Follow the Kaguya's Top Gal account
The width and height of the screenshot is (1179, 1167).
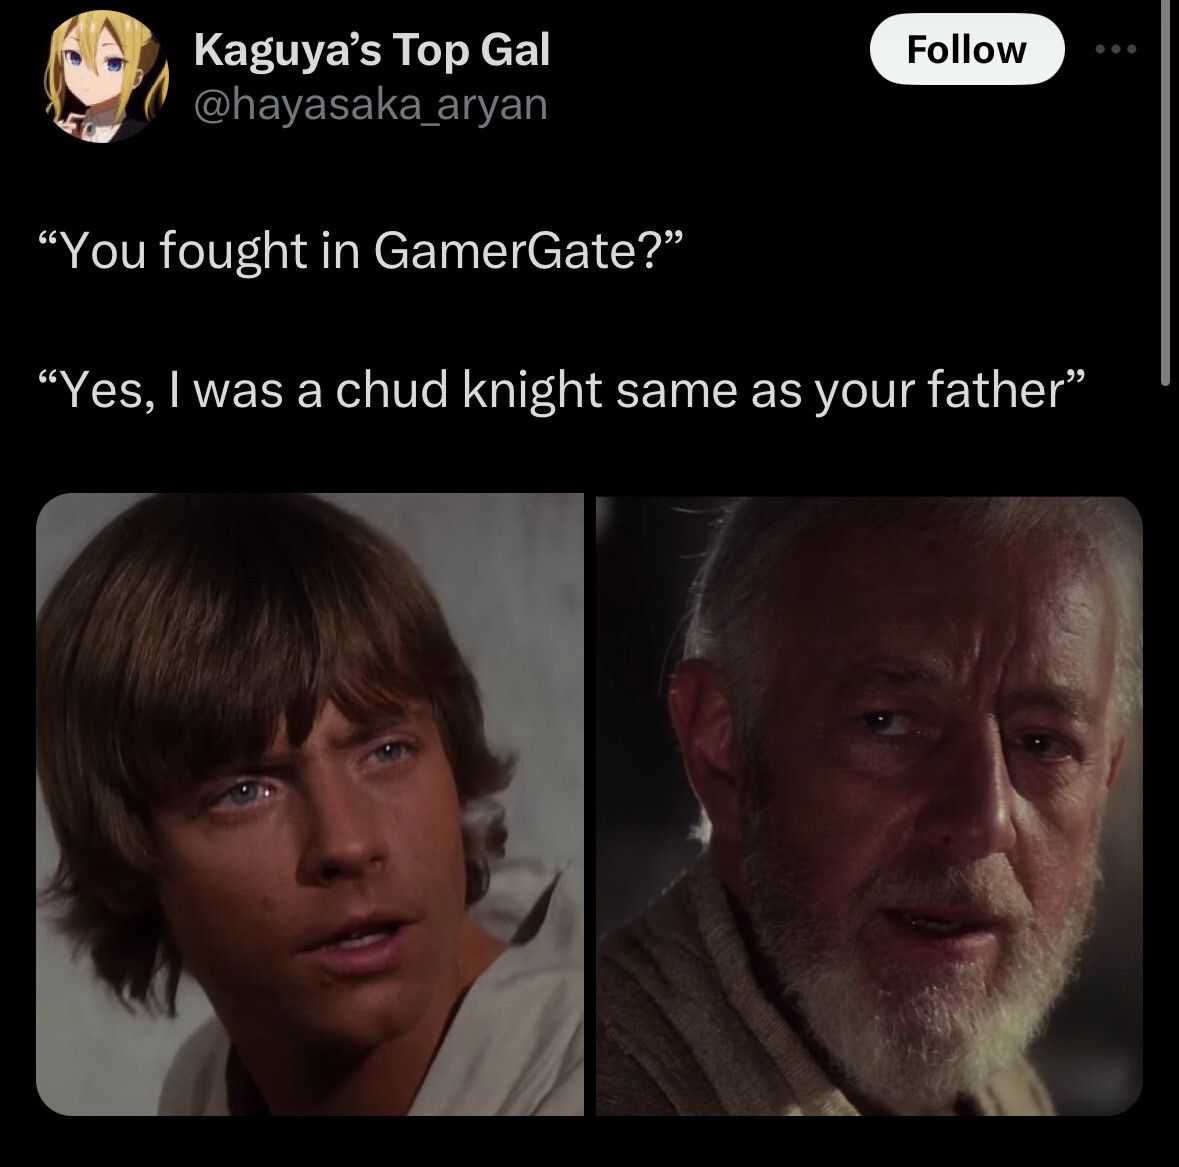(966, 49)
